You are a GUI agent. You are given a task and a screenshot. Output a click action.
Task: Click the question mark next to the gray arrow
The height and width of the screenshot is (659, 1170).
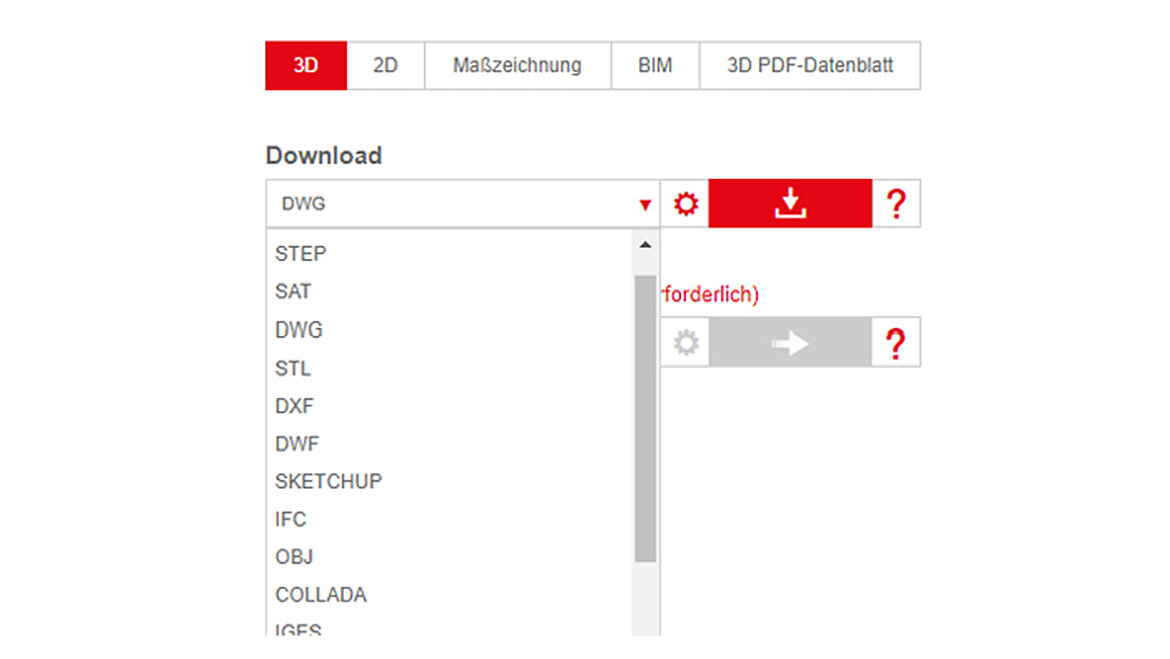click(896, 341)
